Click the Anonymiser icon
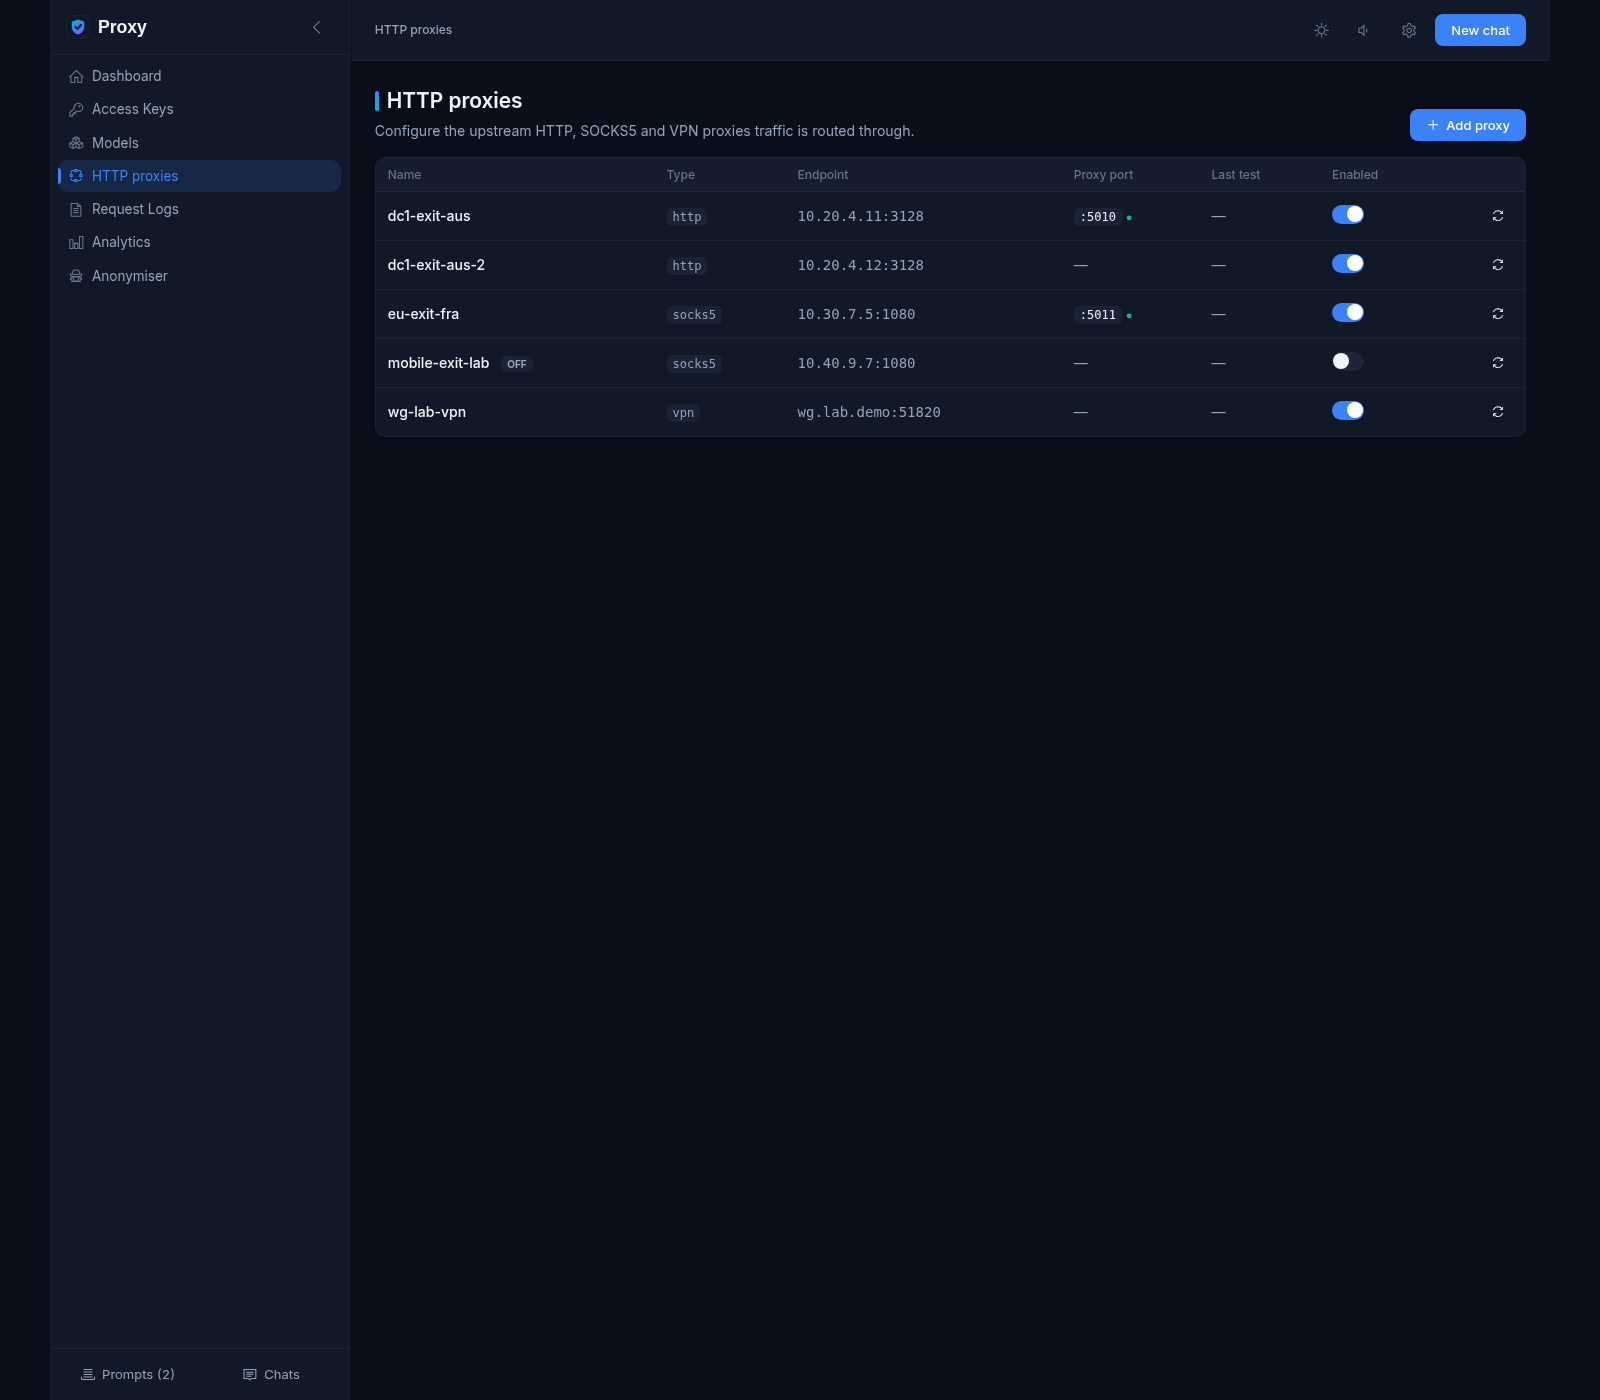This screenshot has height=1400, width=1600. tap(76, 276)
